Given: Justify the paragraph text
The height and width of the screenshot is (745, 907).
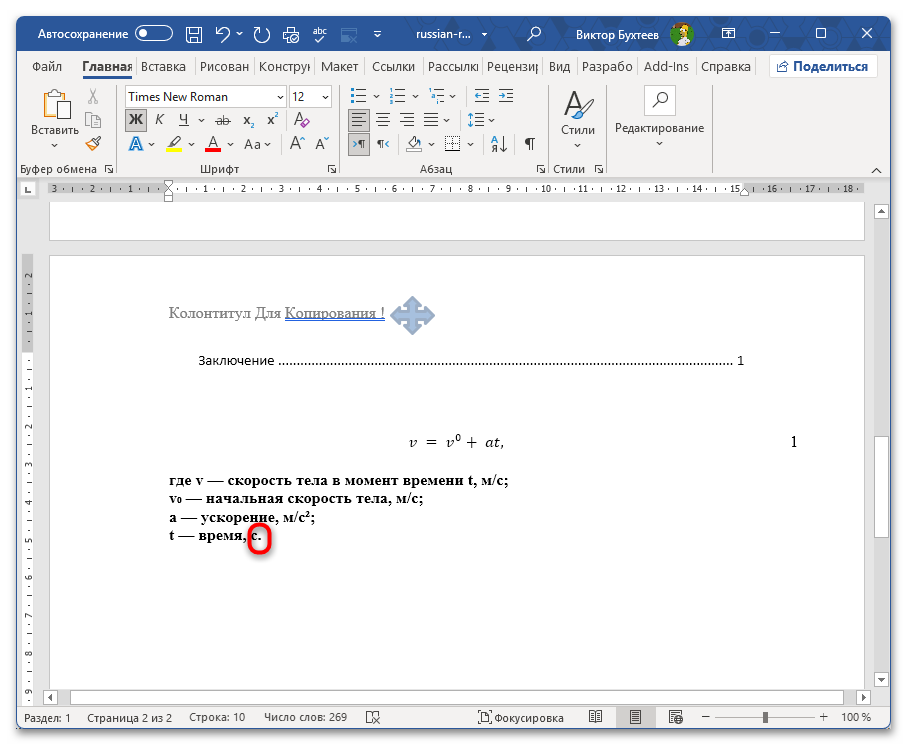Looking at the screenshot, I should (431, 120).
